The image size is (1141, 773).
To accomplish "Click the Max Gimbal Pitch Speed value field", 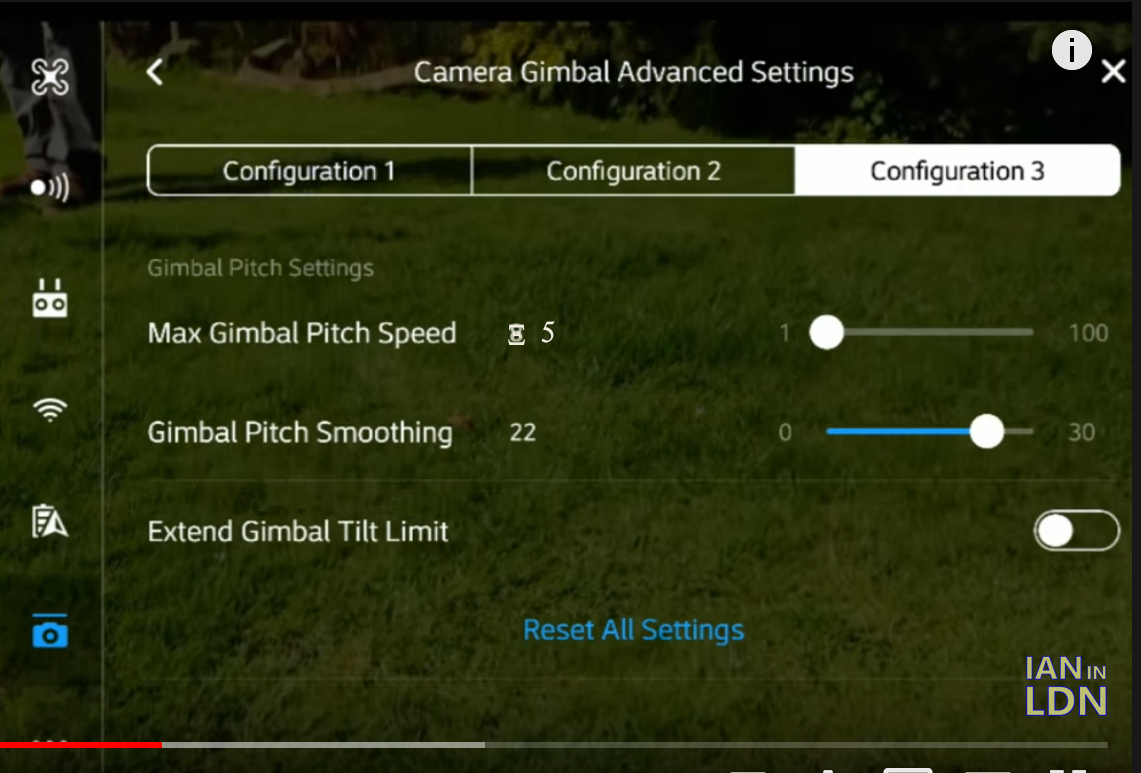I will [x=530, y=332].
